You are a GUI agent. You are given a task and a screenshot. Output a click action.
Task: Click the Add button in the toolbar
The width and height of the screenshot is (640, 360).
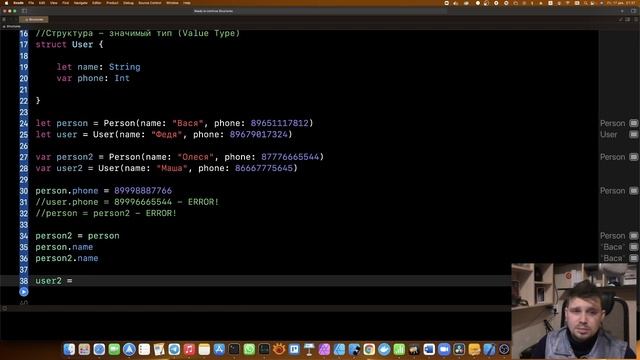point(622,11)
